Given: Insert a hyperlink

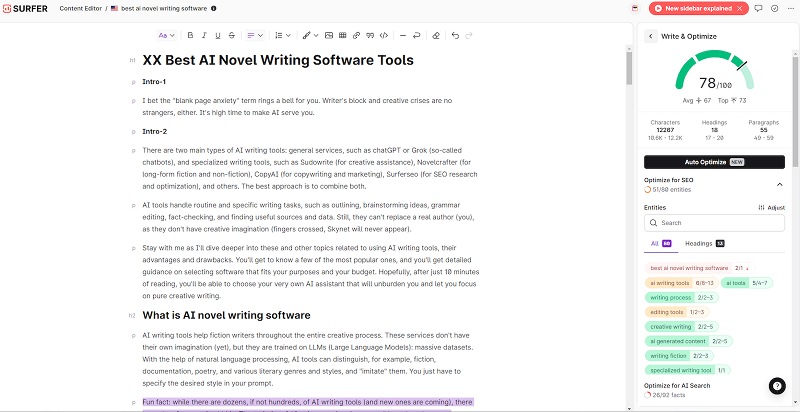Looking at the screenshot, I should (x=357, y=36).
